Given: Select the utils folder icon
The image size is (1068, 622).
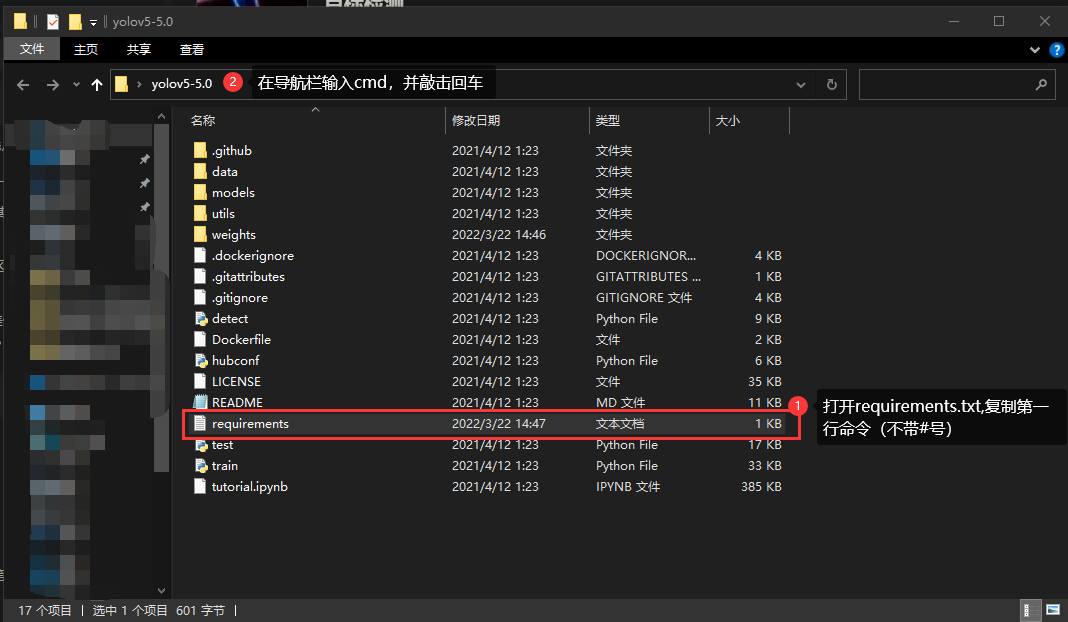Looking at the screenshot, I should tap(200, 214).
